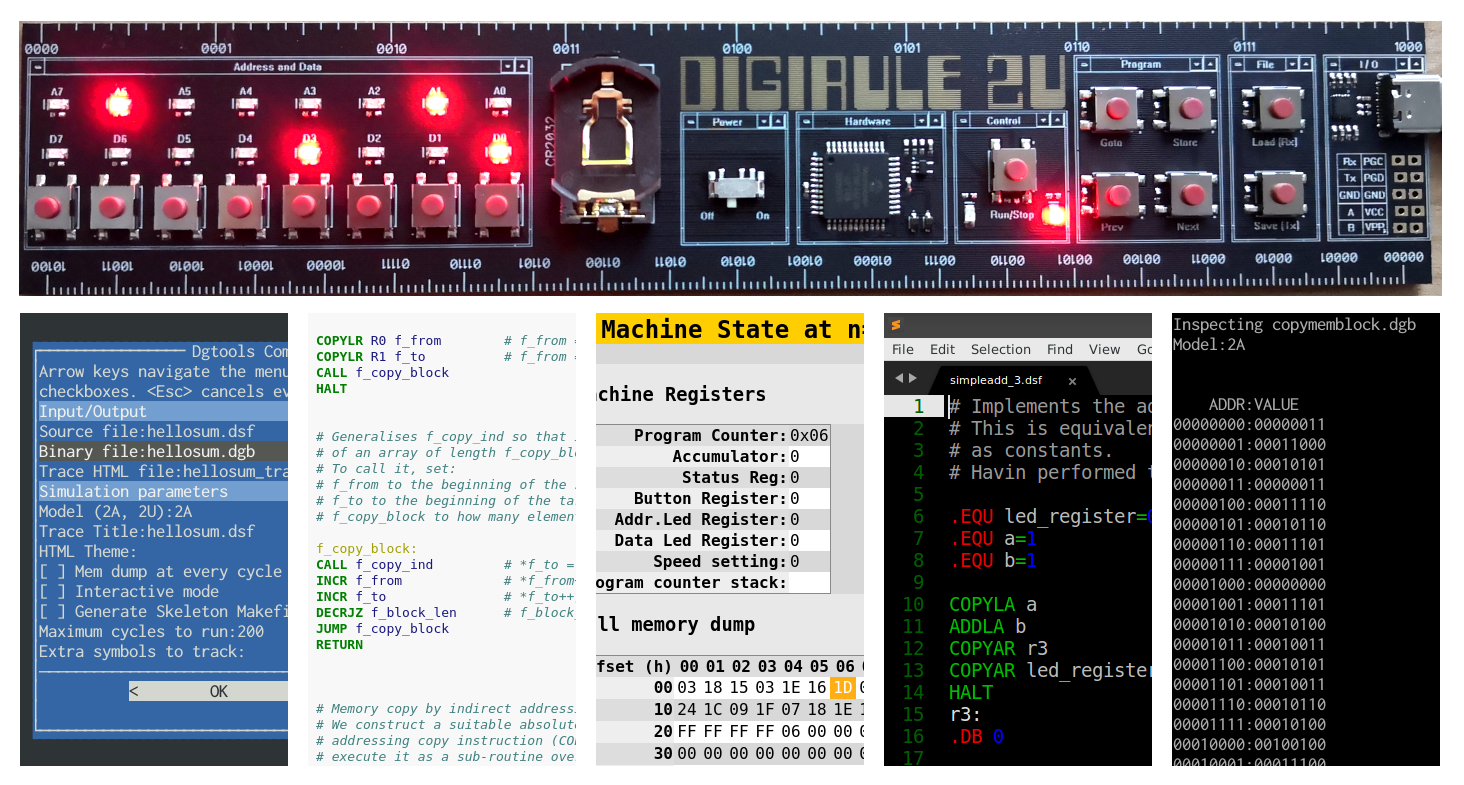The width and height of the screenshot is (1464, 785).
Task: Open the Selection menu in Sublime Text
Action: click(x=1000, y=350)
